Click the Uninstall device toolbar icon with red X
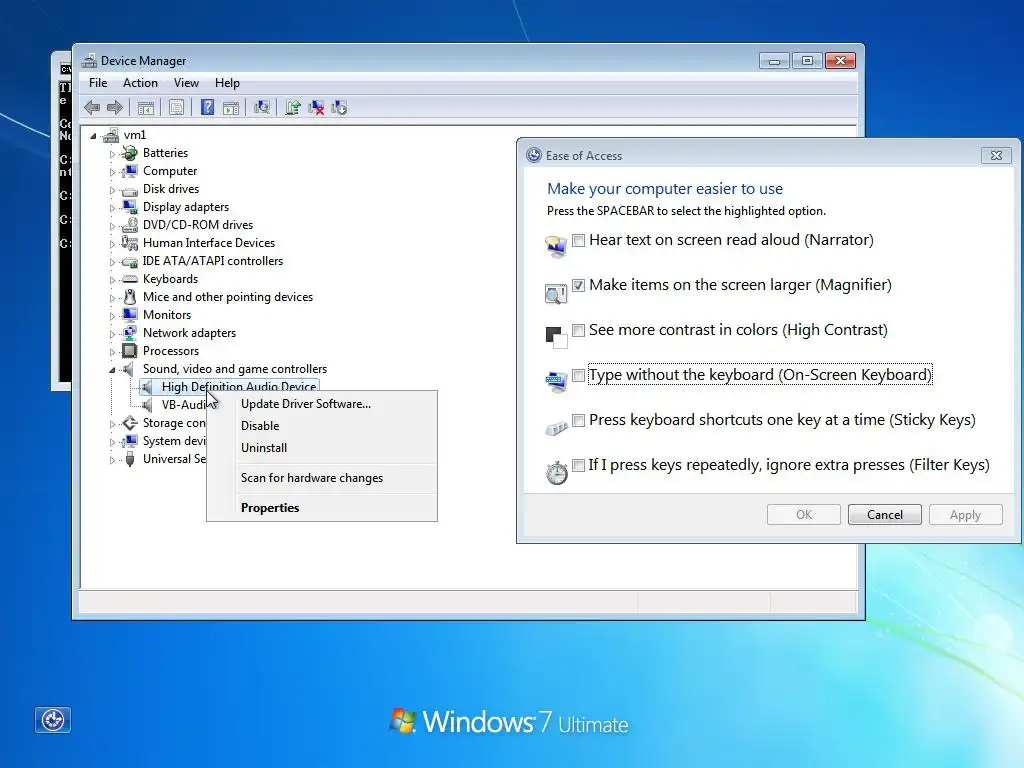This screenshot has height=768, width=1024. point(316,108)
